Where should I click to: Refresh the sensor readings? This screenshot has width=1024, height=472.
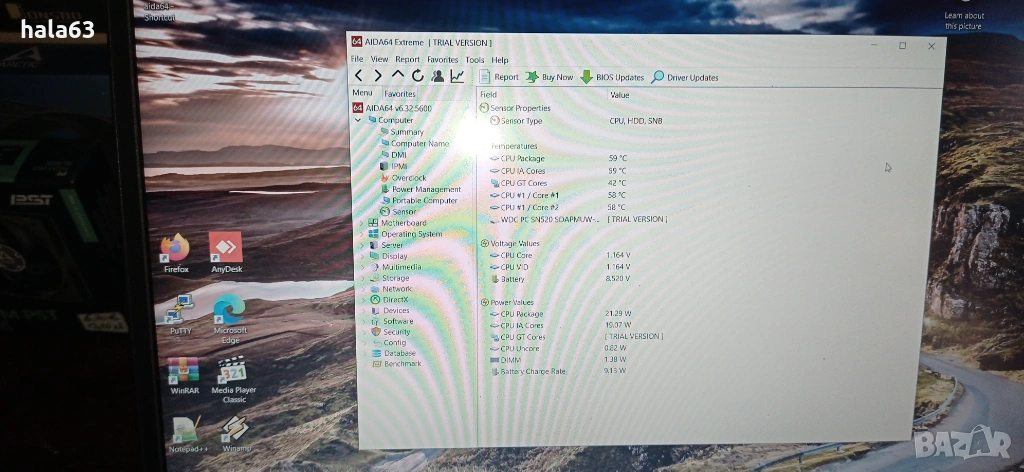(417, 76)
